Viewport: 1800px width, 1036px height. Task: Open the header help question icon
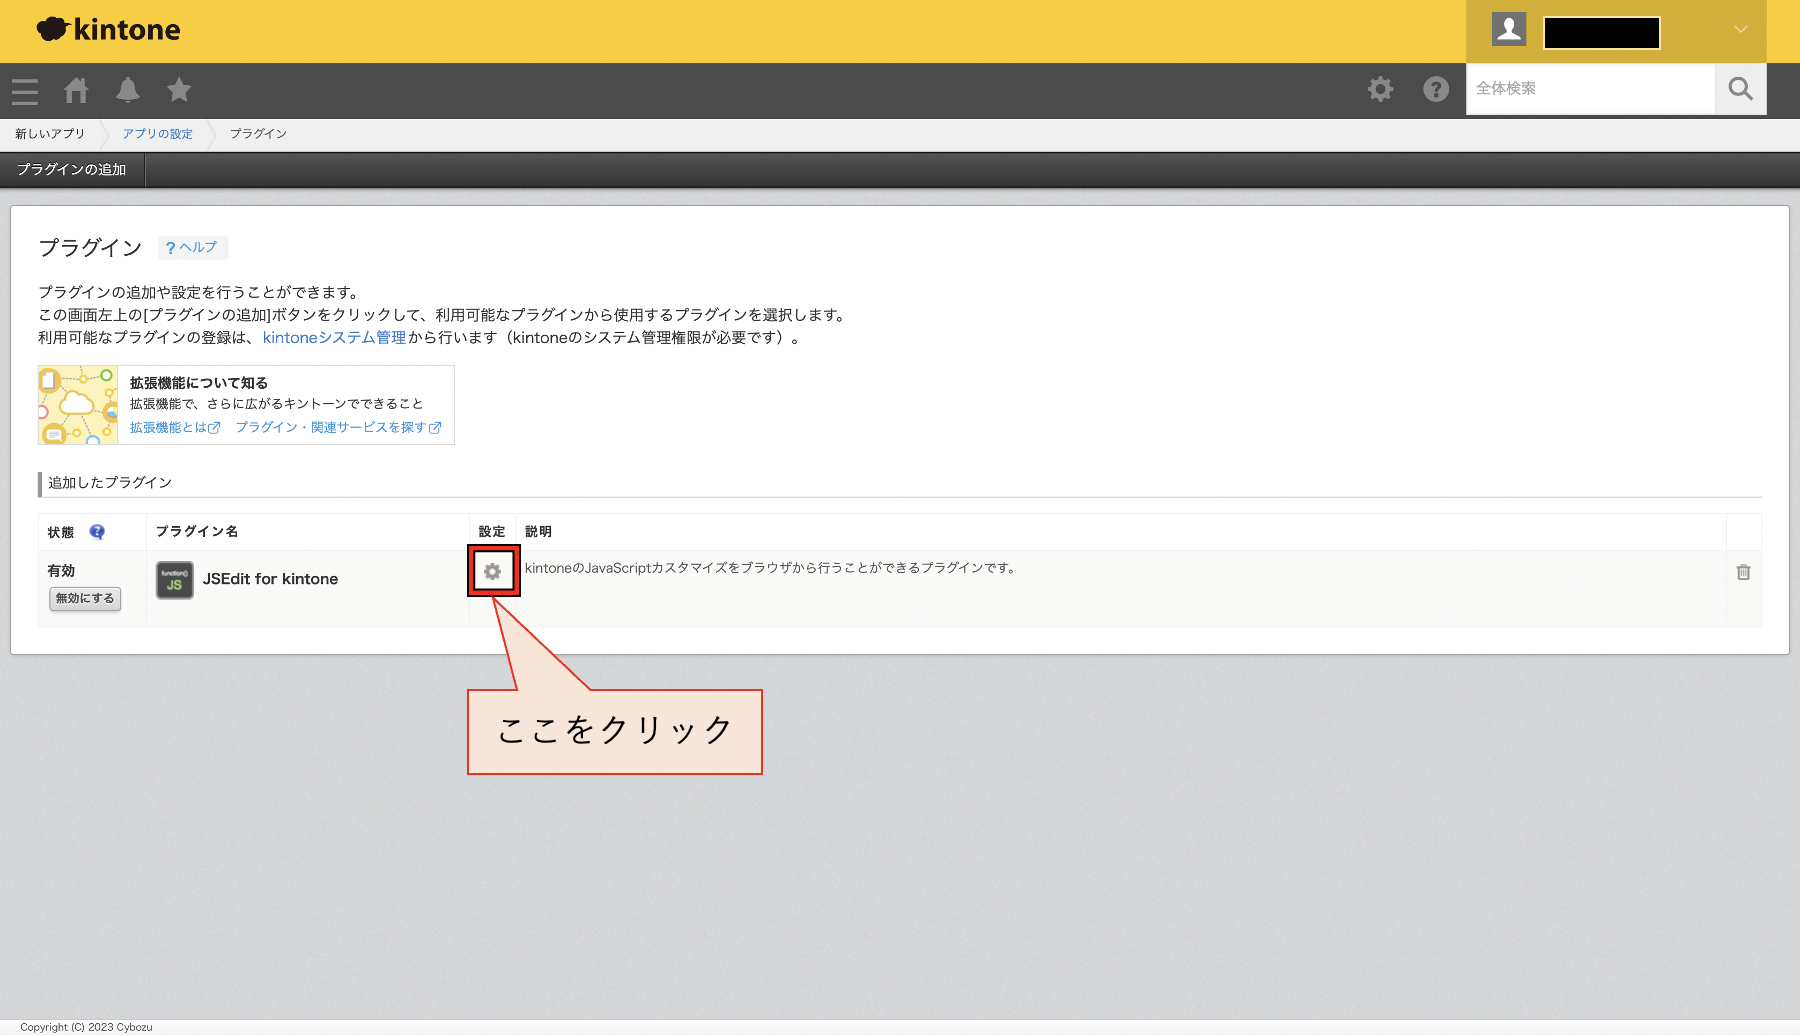click(1436, 89)
